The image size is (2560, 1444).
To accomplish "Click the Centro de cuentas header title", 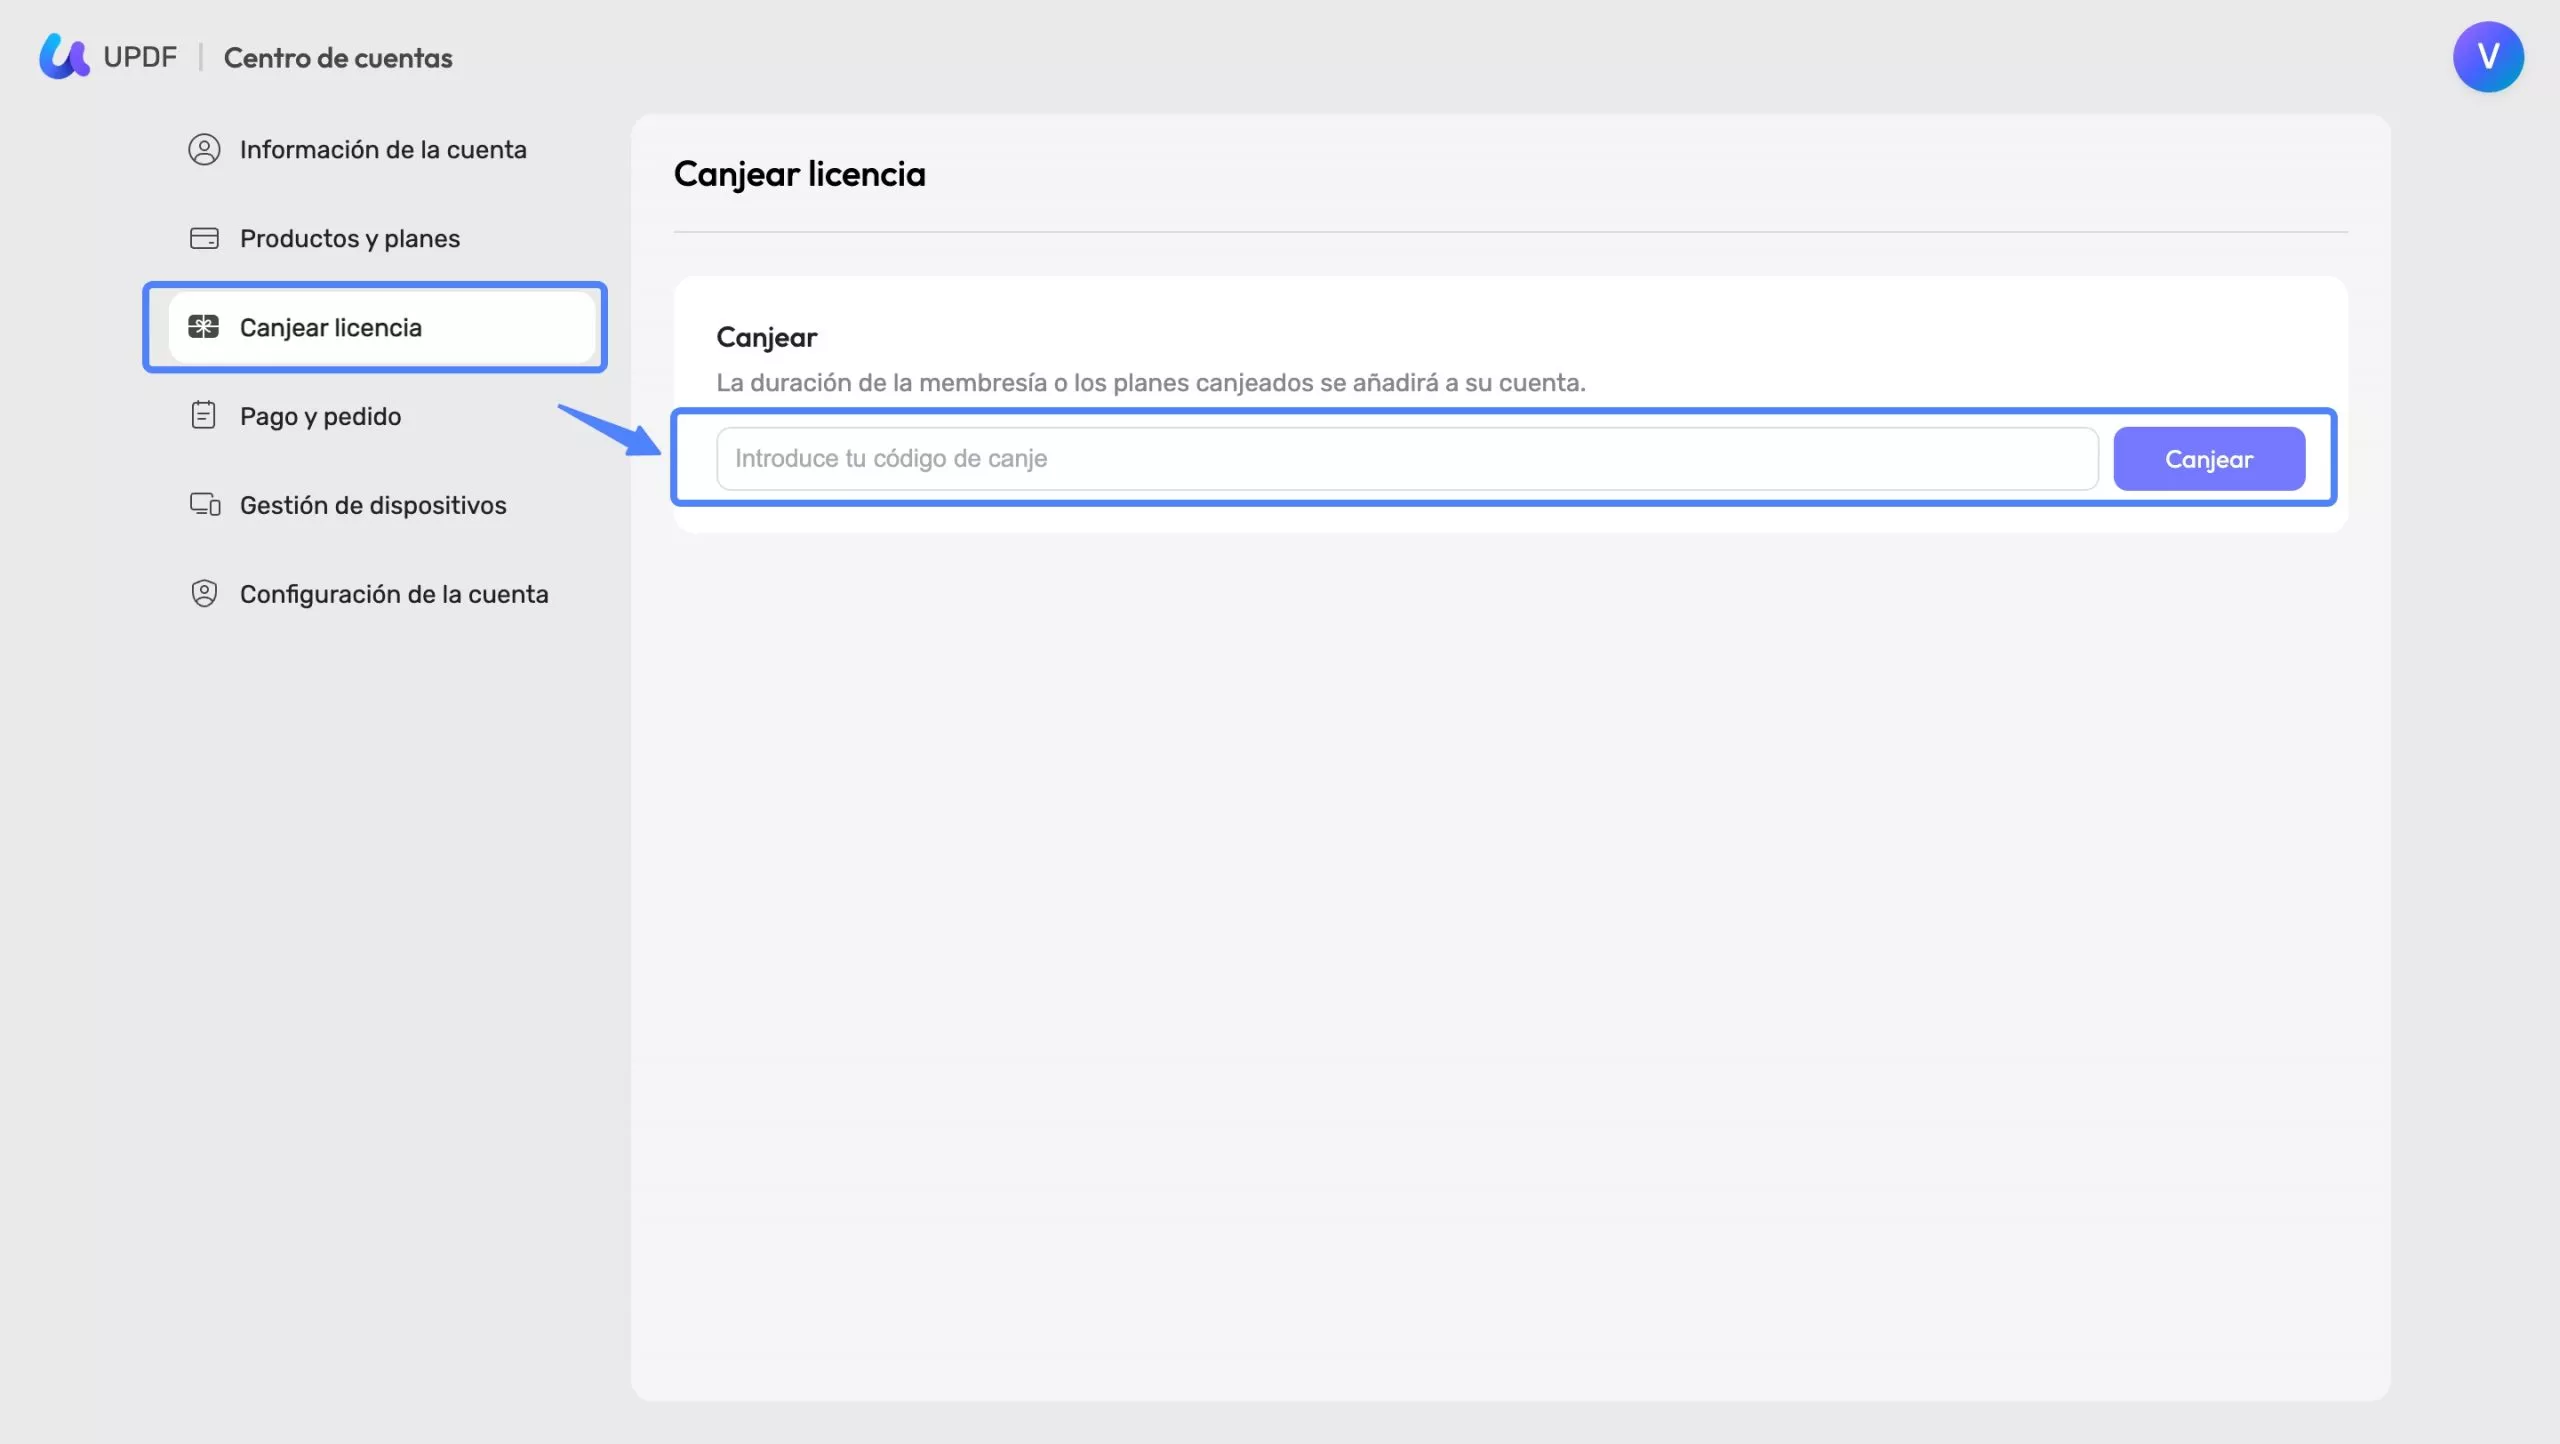I will (338, 58).
